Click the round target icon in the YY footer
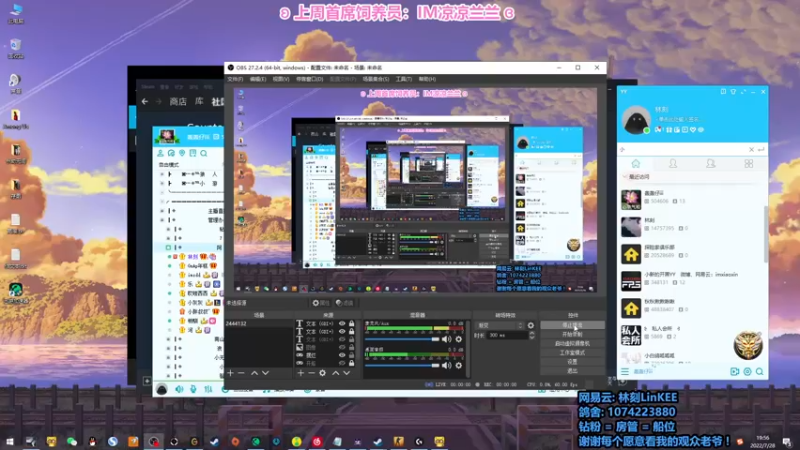Image resolution: width=800 pixels, height=450 pixels. 747,371
